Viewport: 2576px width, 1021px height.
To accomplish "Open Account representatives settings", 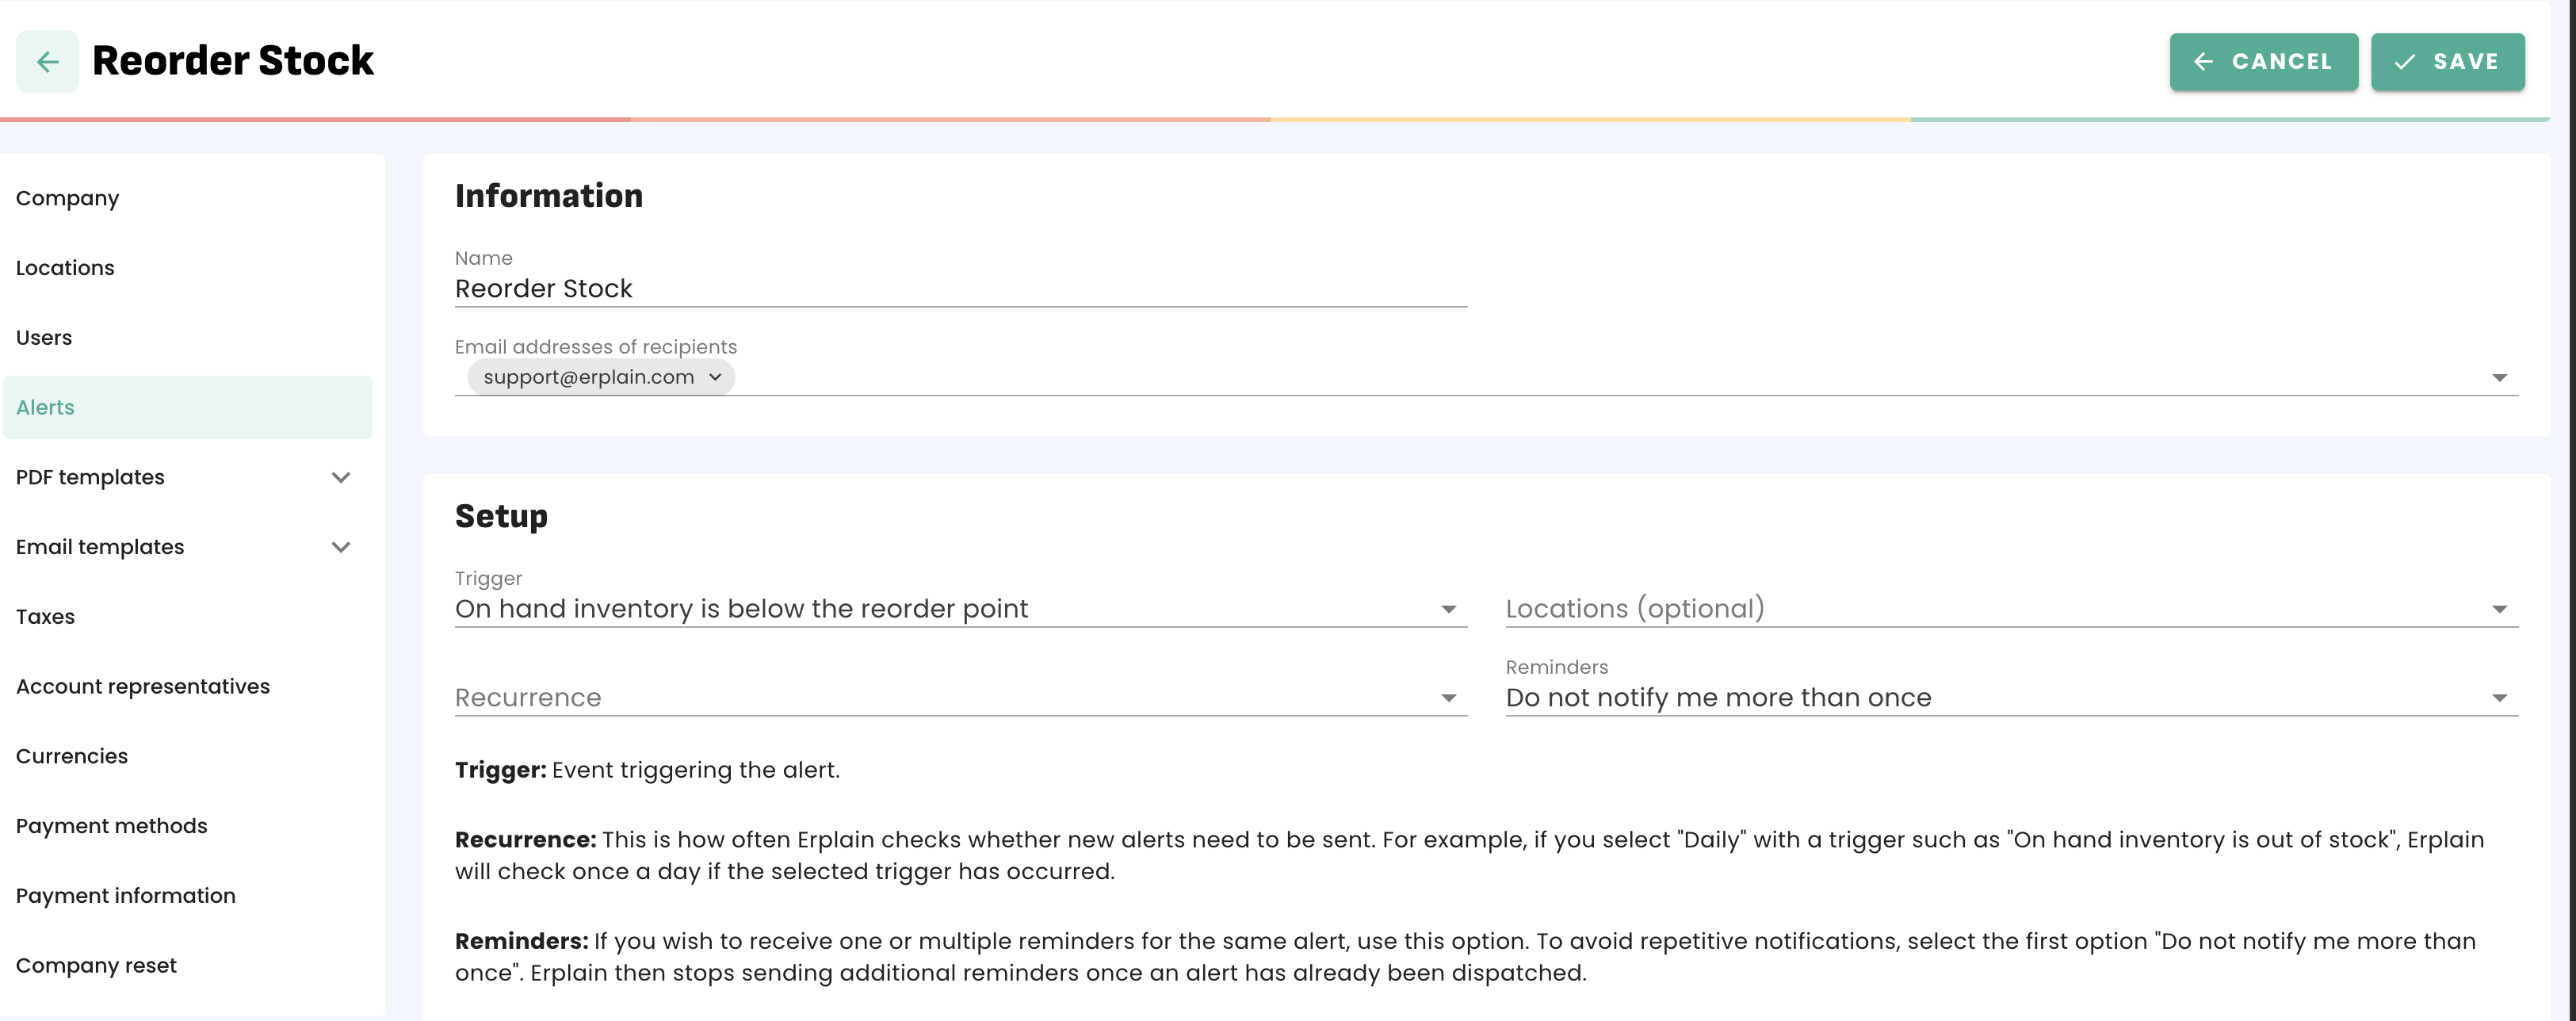I will pyautogui.click(x=142, y=687).
